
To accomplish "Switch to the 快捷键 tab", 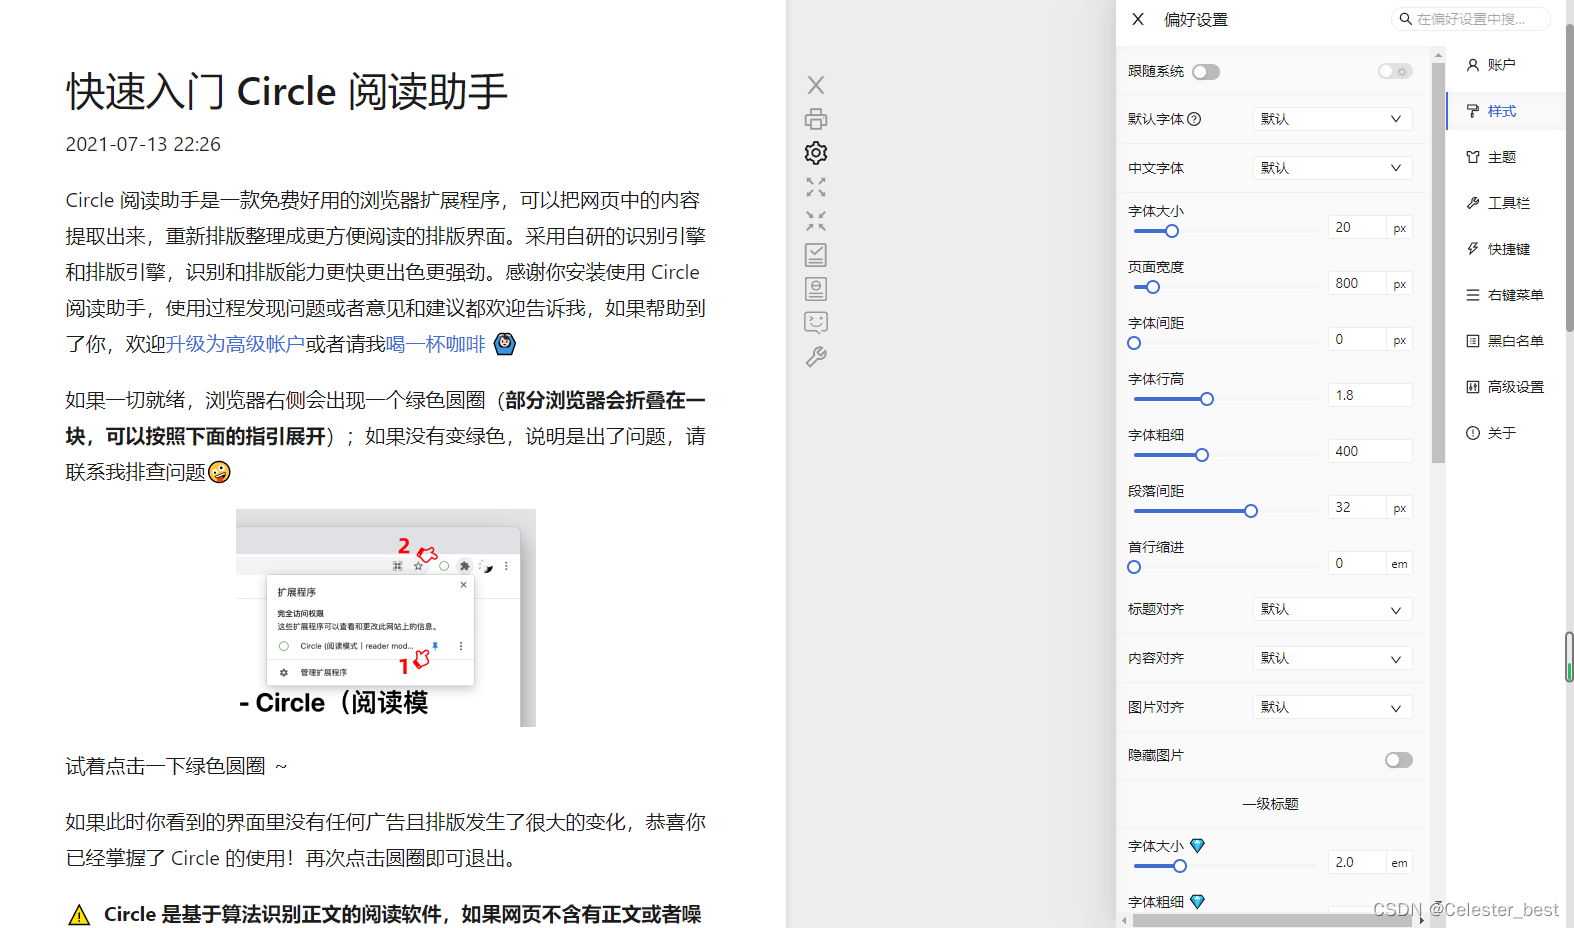I will [1505, 249].
